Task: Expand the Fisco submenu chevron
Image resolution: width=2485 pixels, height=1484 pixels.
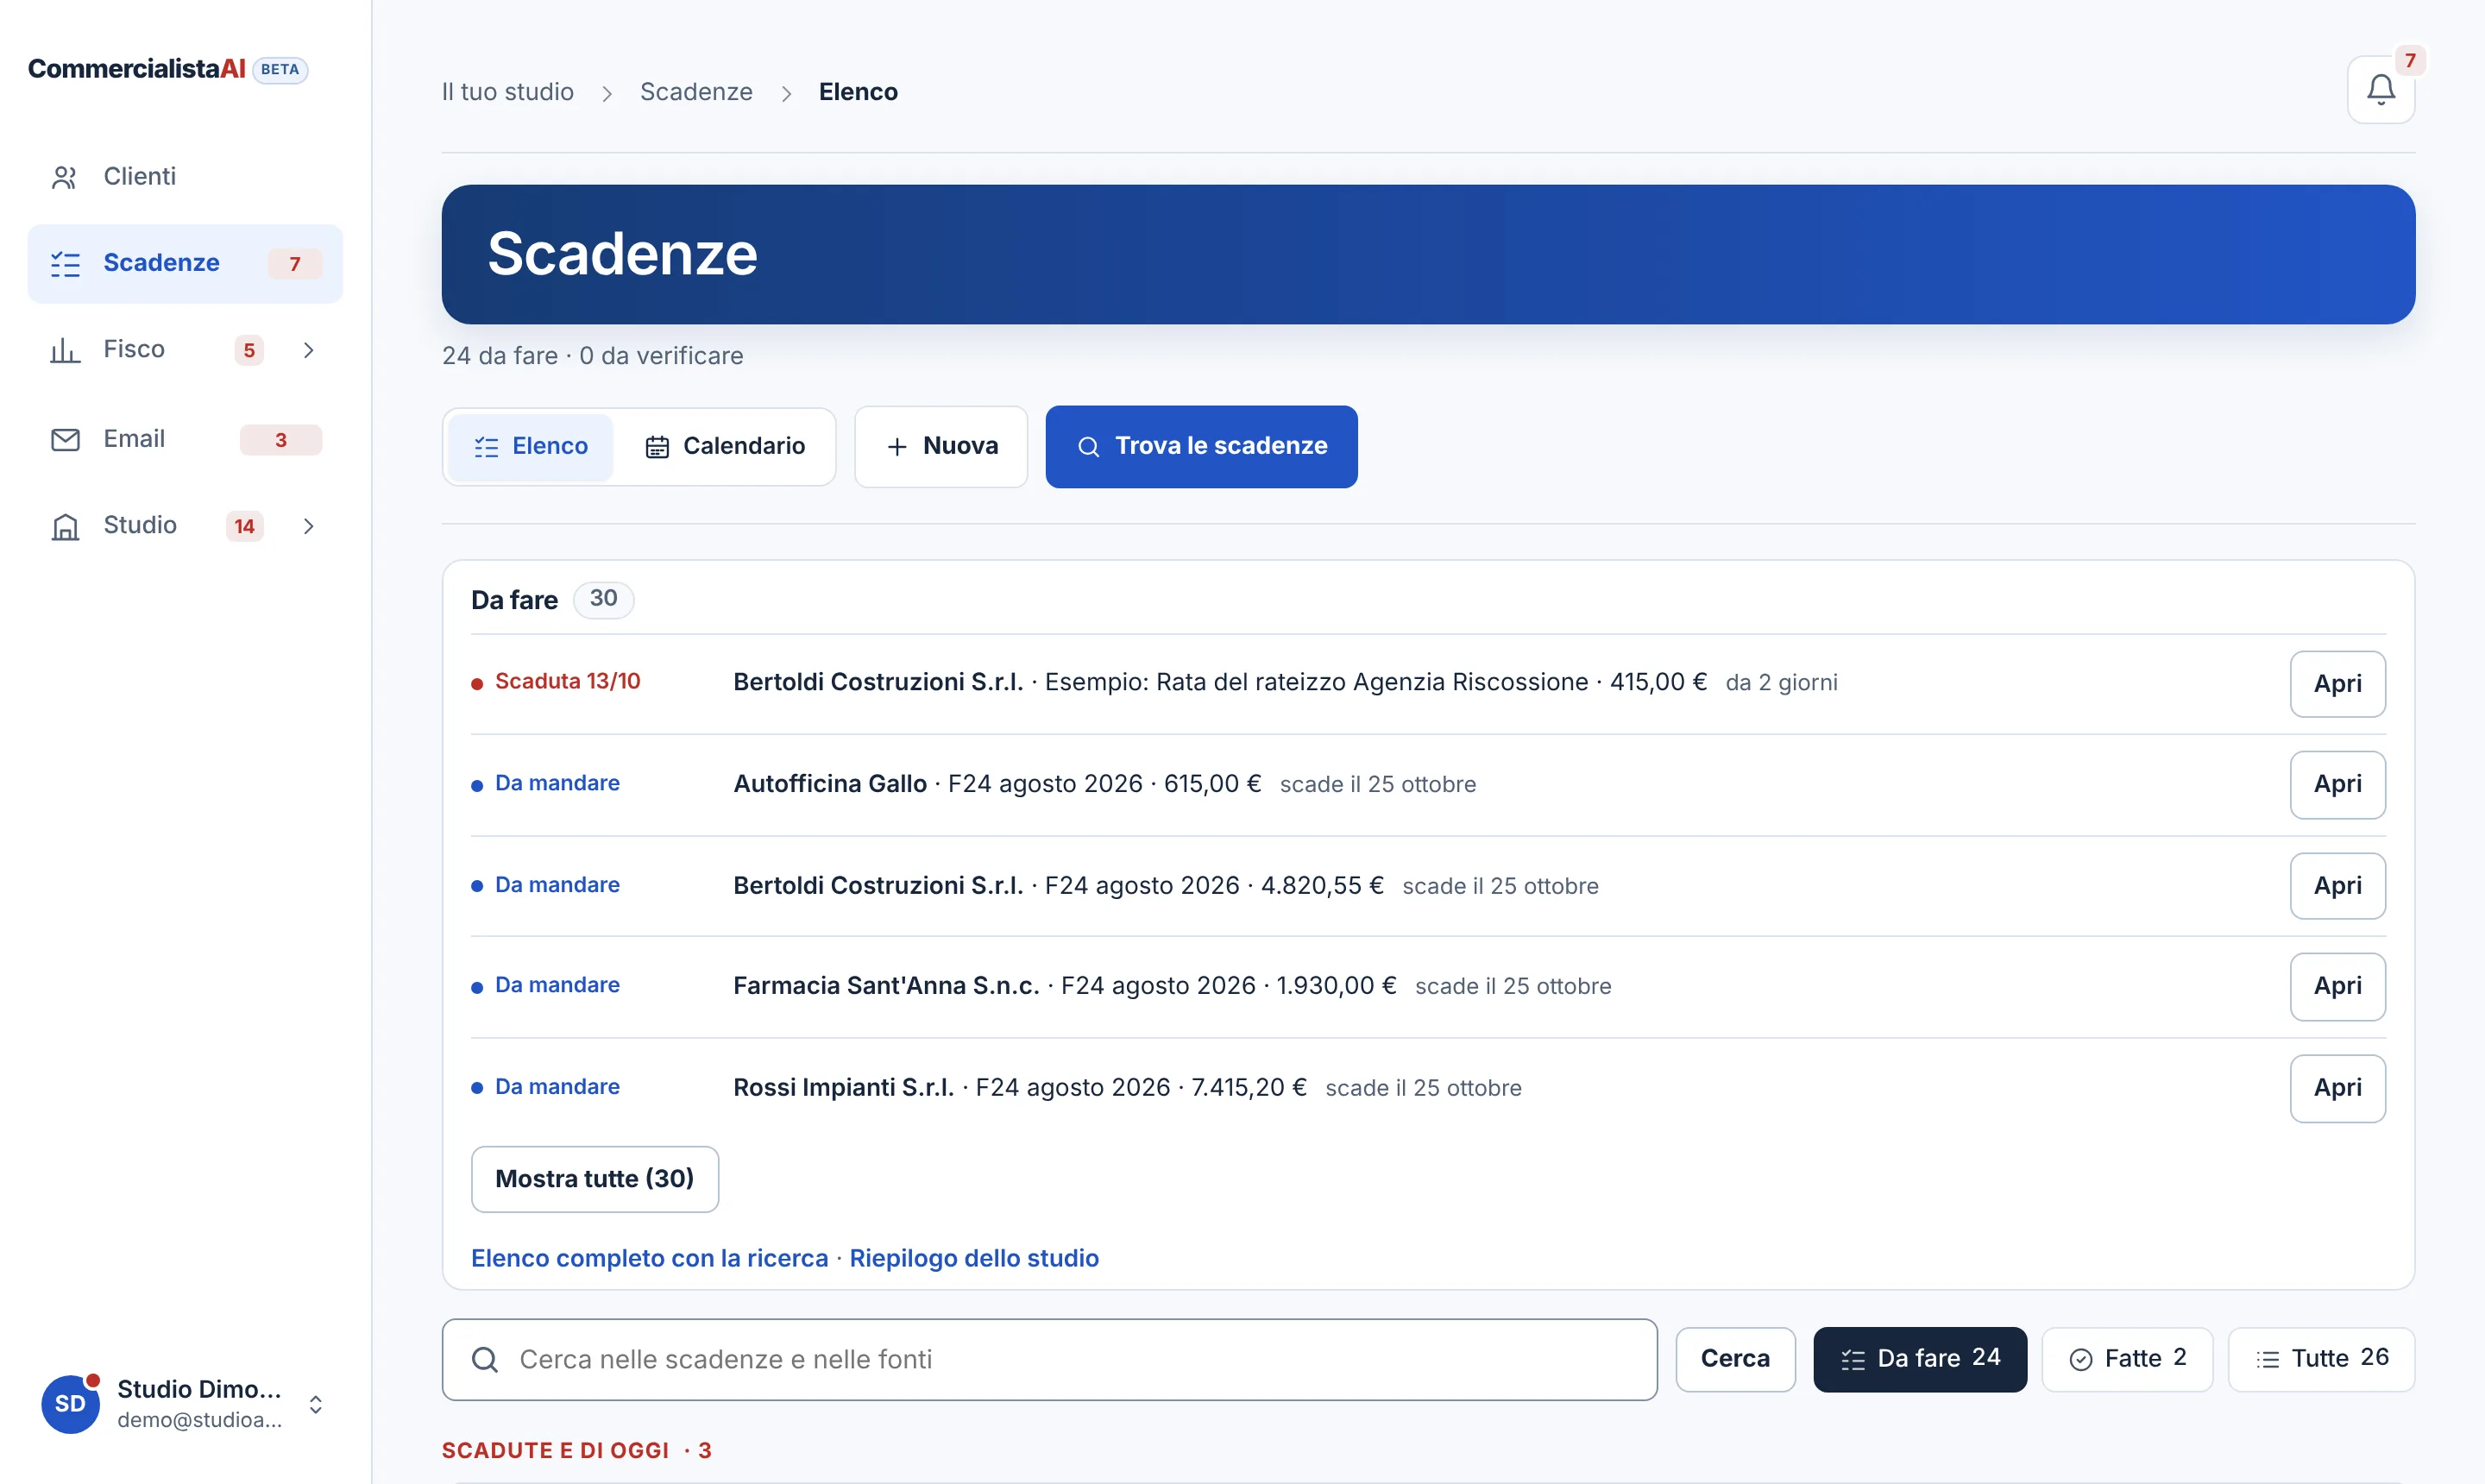Action: pyautogui.click(x=308, y=350)
